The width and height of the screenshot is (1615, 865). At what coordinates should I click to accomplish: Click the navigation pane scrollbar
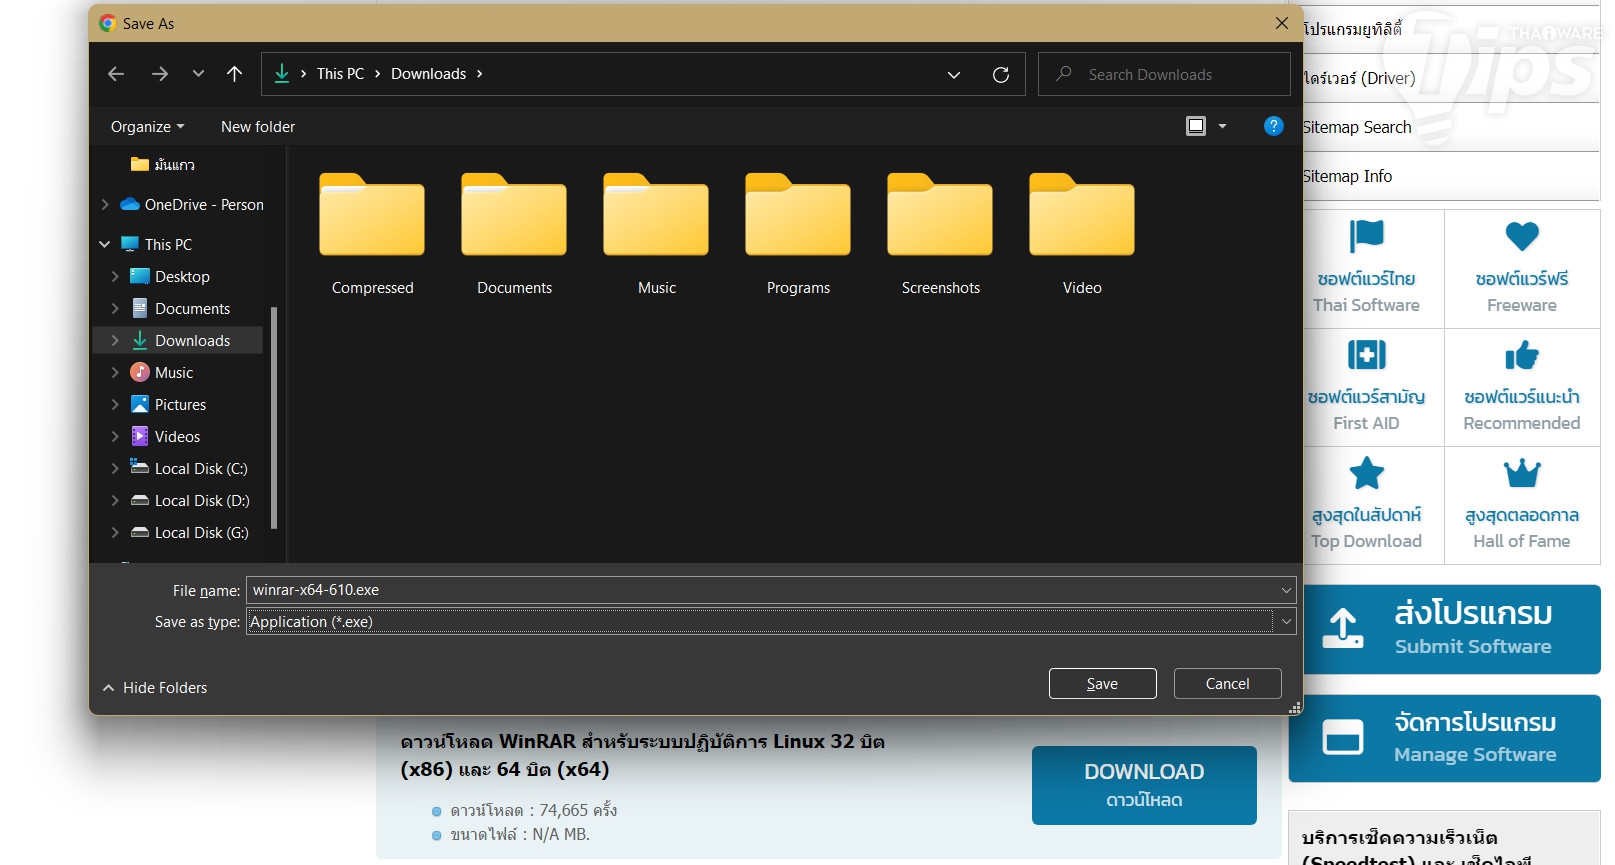point(274,416)
